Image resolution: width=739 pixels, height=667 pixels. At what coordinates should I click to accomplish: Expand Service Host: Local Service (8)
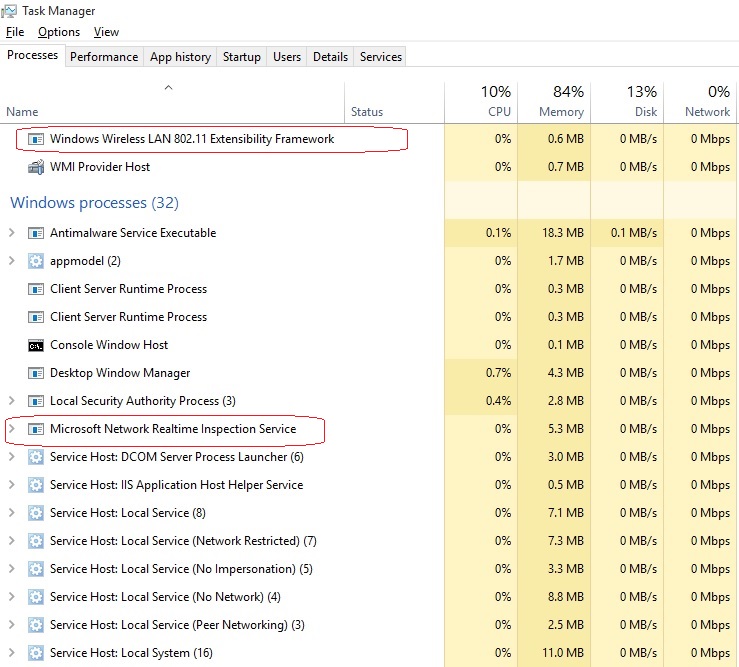[12, 512]
